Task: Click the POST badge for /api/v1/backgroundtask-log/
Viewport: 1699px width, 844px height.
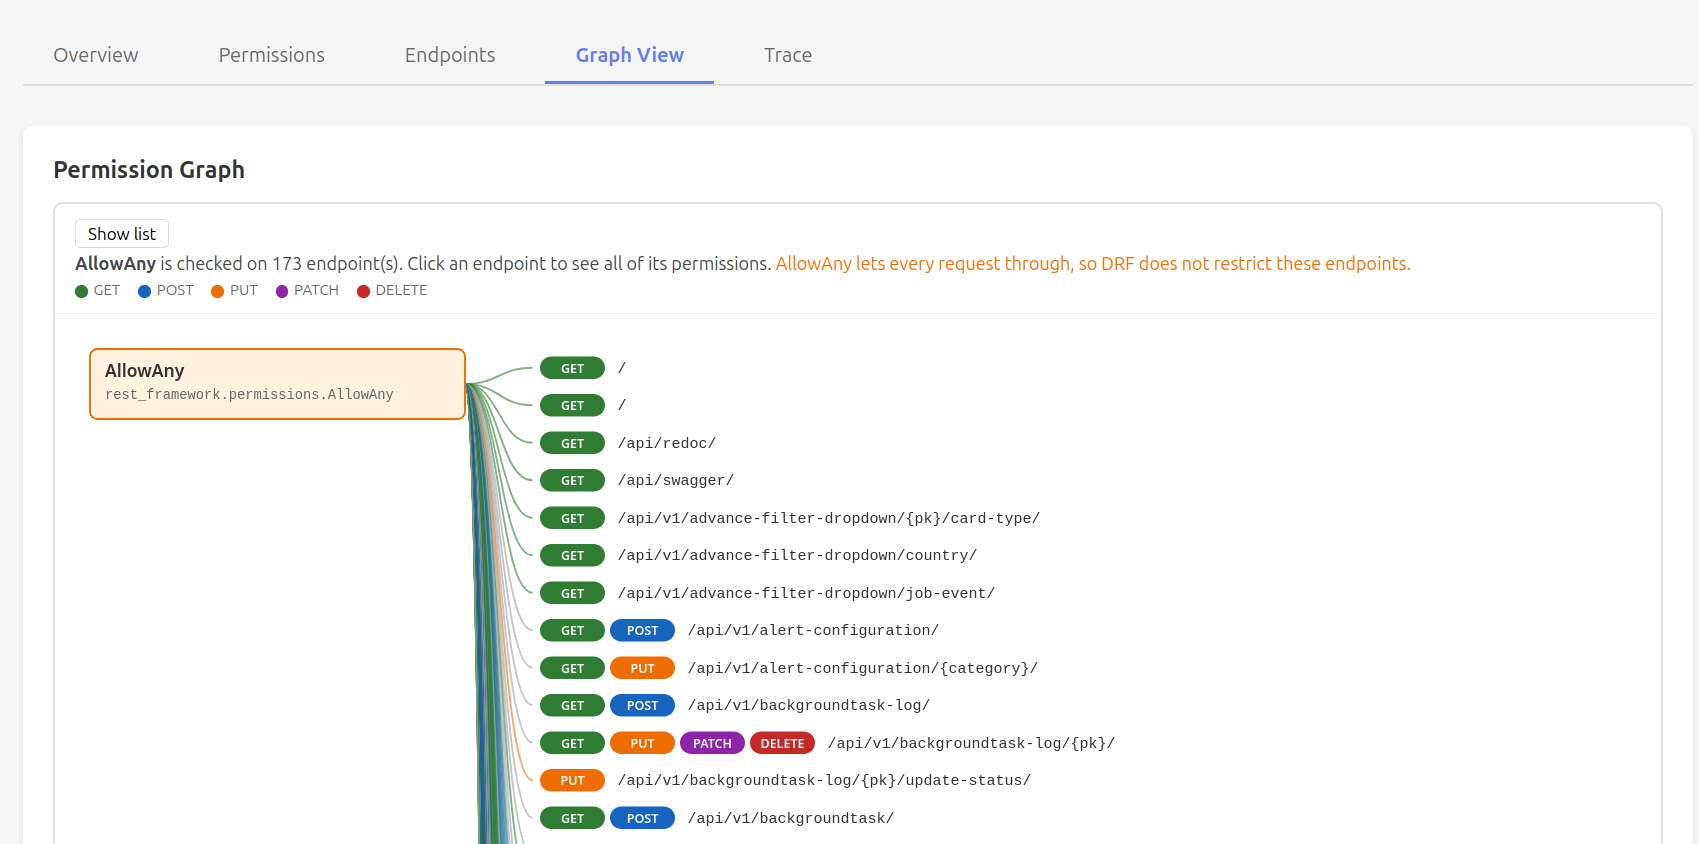Action: [642, 705]
